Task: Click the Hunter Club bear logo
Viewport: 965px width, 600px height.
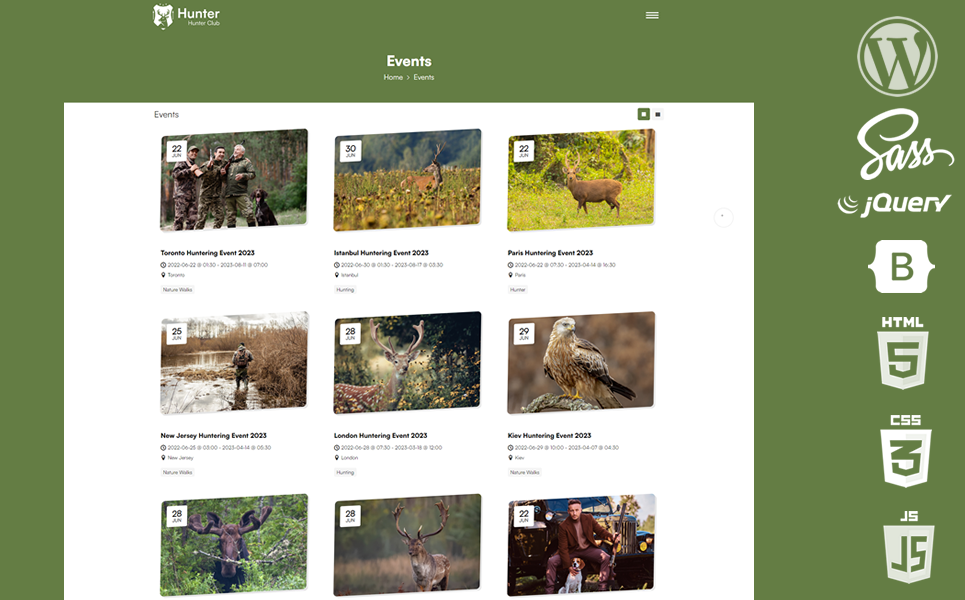Action: coord(163,16)
